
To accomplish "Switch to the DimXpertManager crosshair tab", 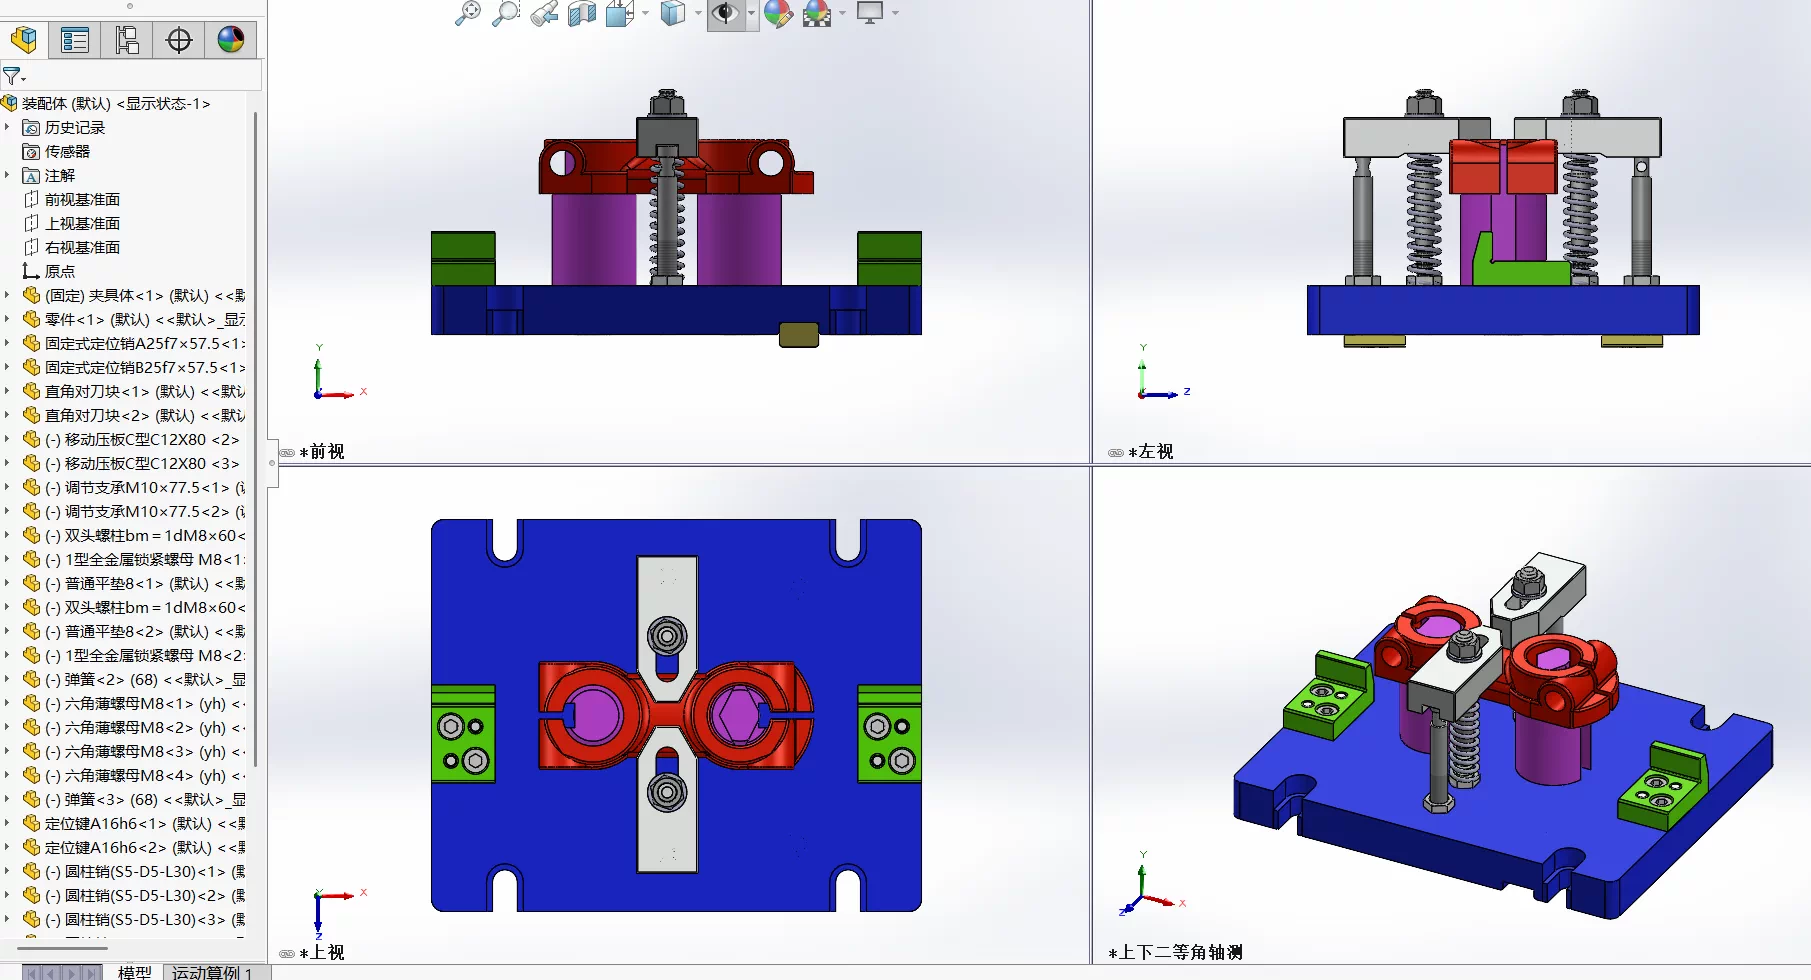I will pos(179,40).
